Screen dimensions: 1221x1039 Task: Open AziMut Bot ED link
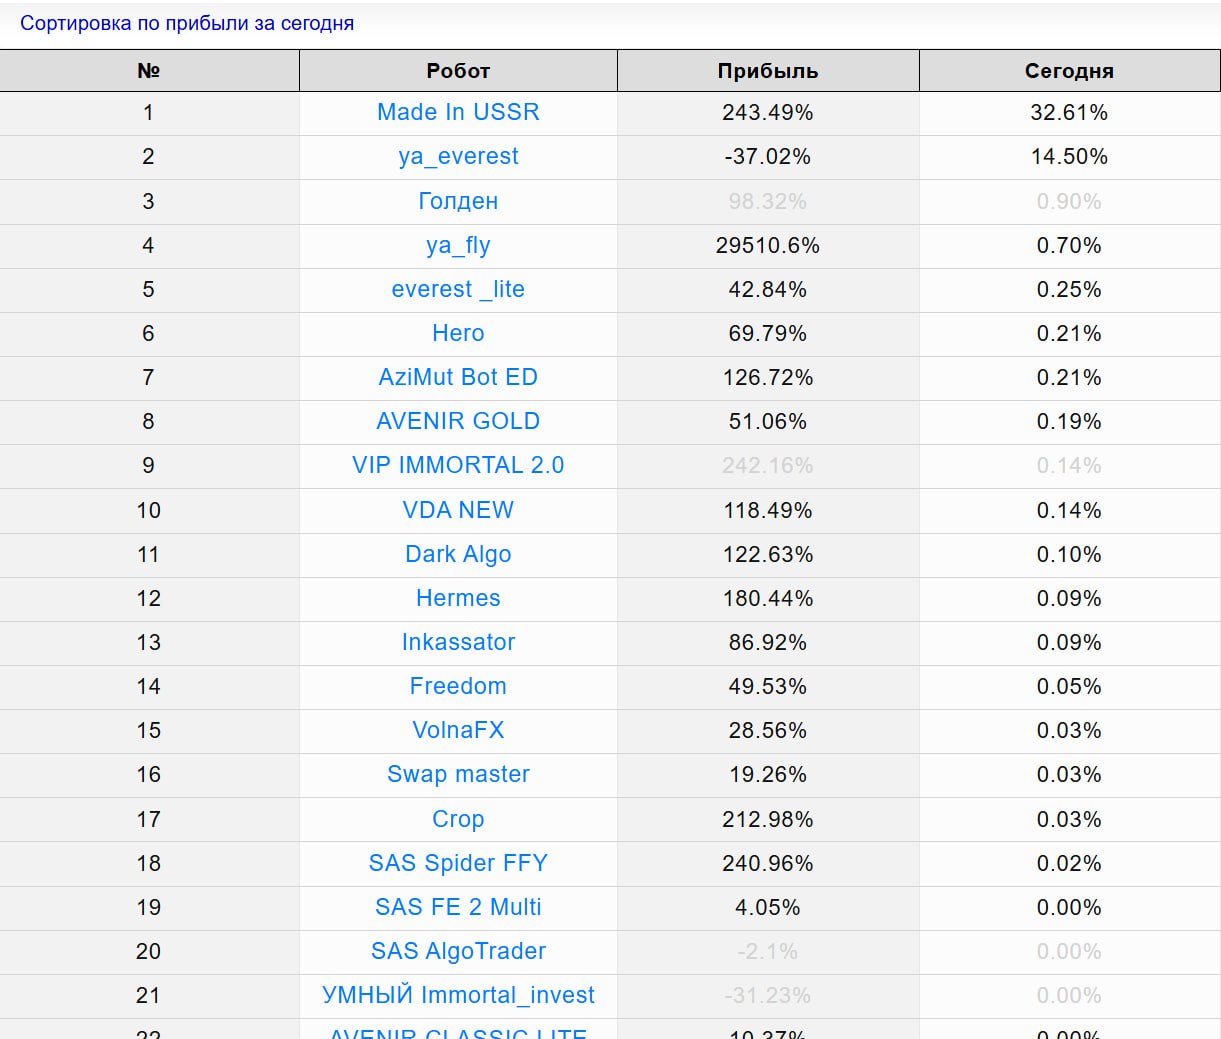point(458,377)
